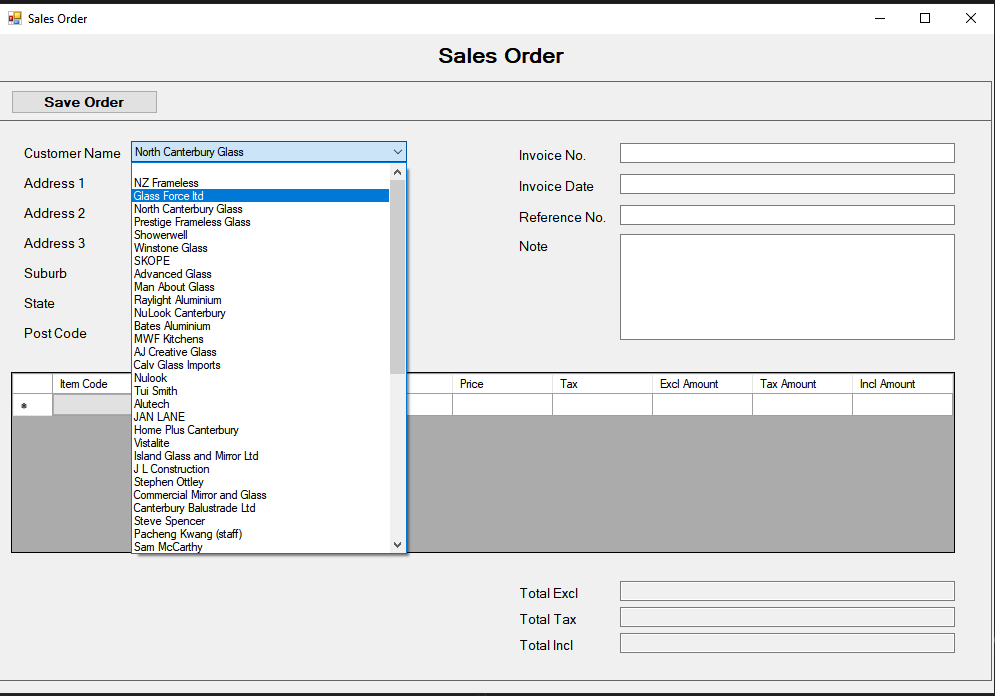
Task: Collapse the Customer Name dropdown
Action: pyautogui.click(x=398, y=151)
